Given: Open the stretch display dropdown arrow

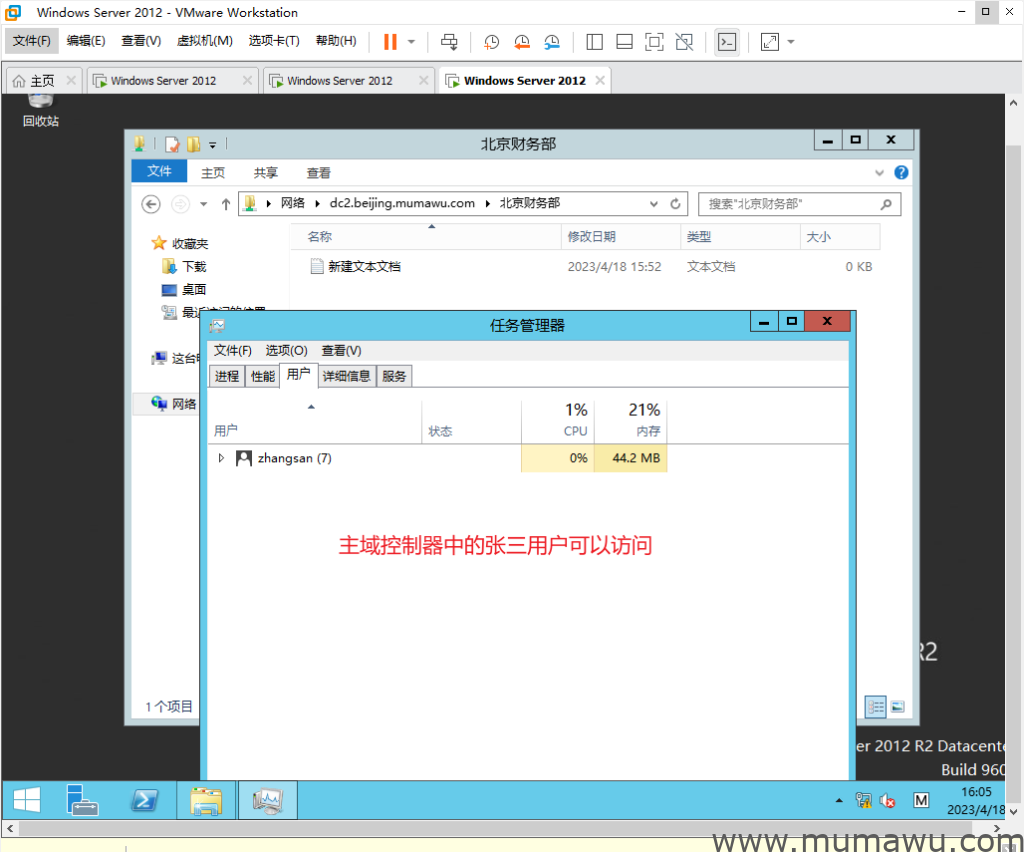Looking at the screenshot, I should pos(791,42).
